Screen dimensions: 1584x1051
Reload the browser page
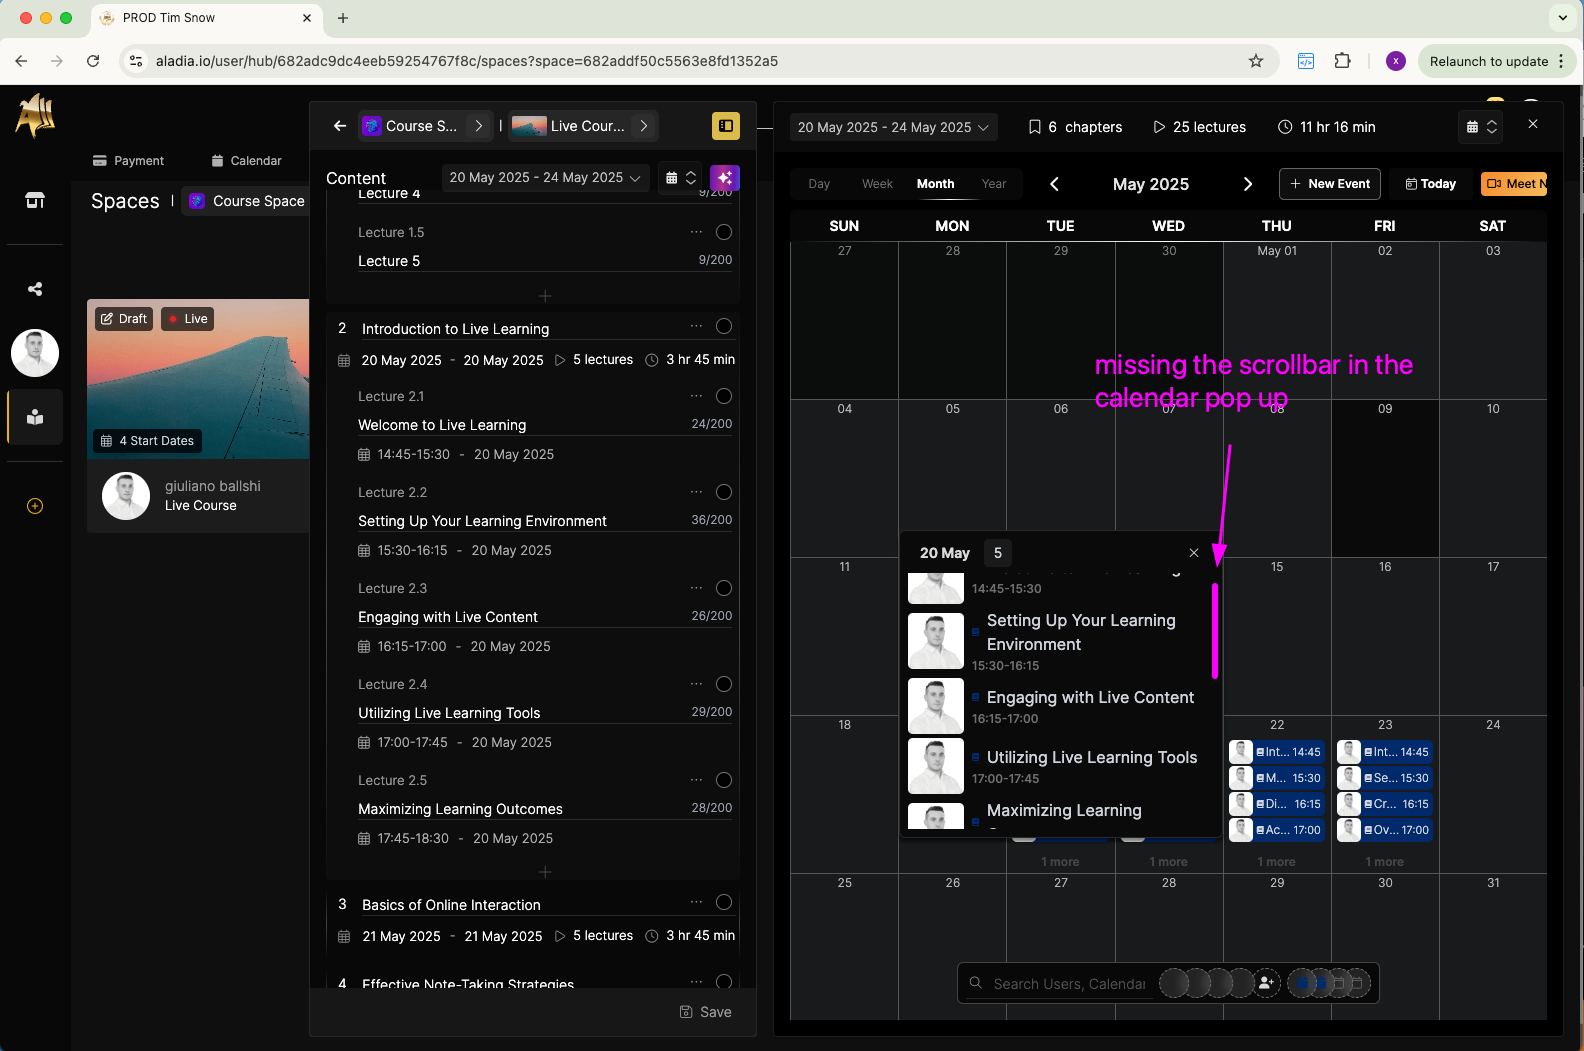pos(93,61)
